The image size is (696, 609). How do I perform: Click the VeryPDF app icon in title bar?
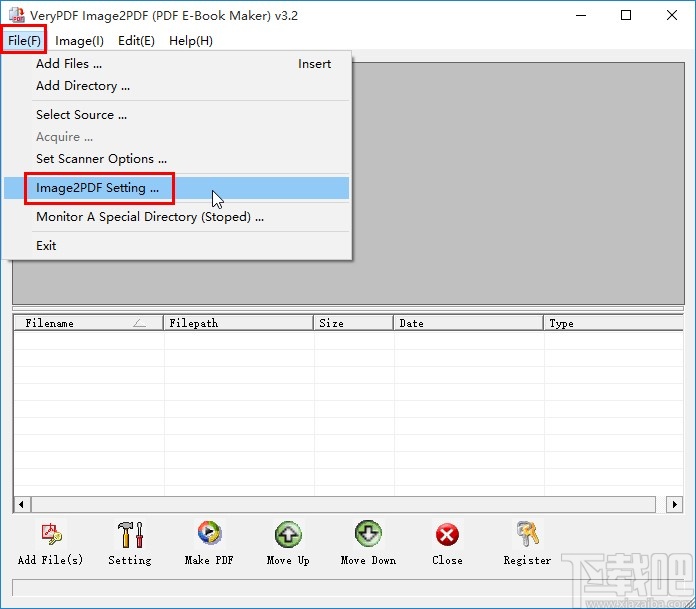(x=17, y=15)
